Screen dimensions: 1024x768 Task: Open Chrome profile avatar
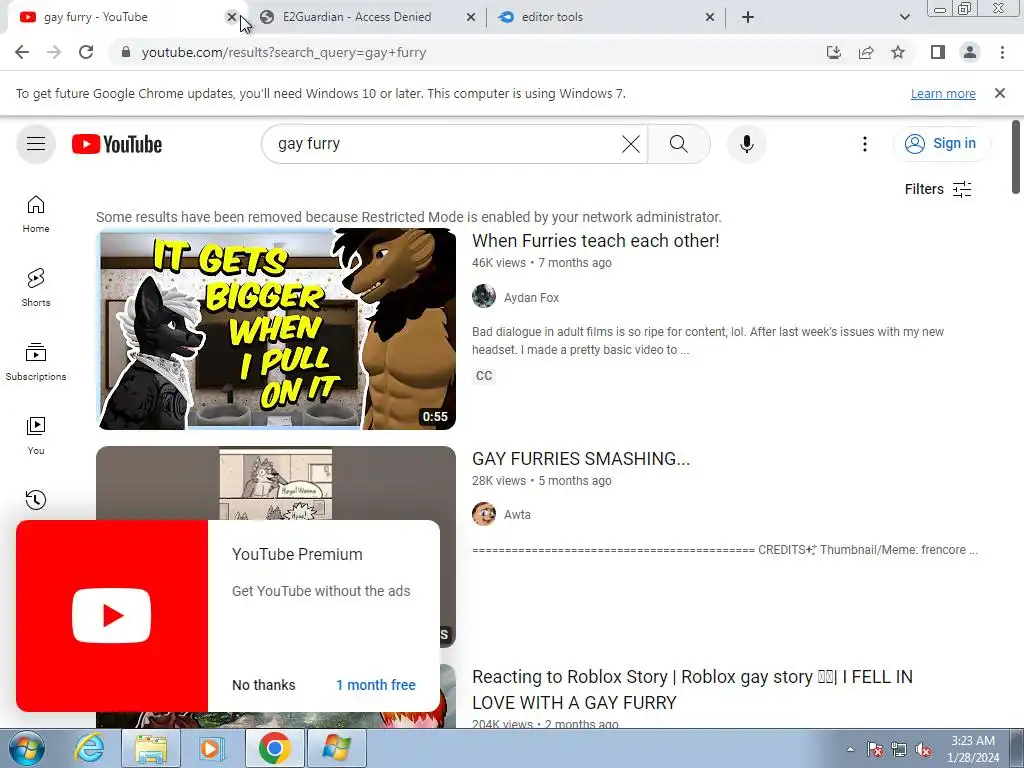(970, 52)
